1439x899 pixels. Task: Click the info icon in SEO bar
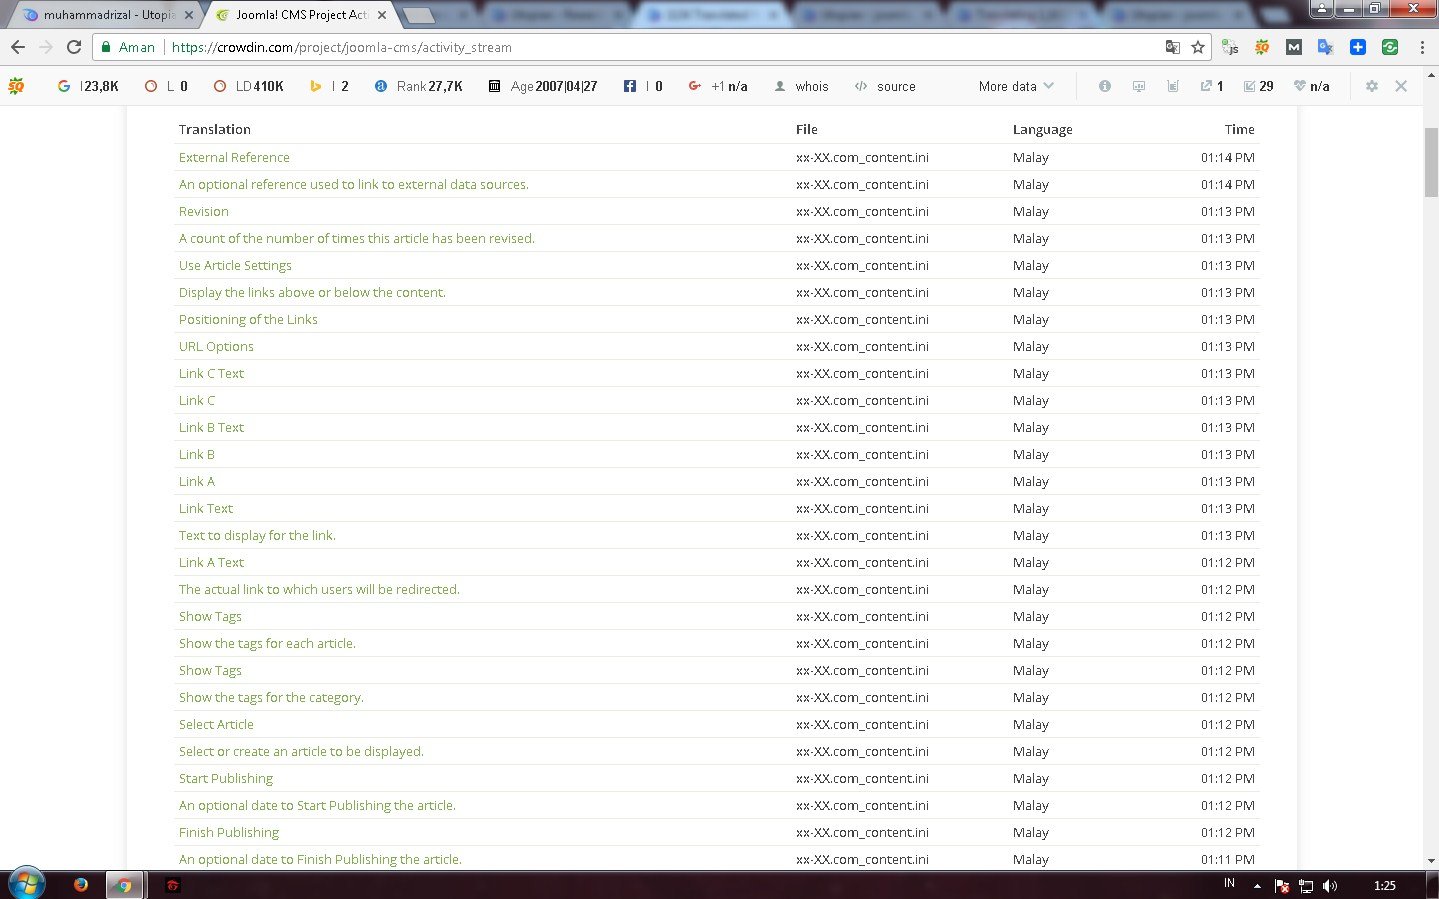pyautogui.click(x=1105, y=86)
